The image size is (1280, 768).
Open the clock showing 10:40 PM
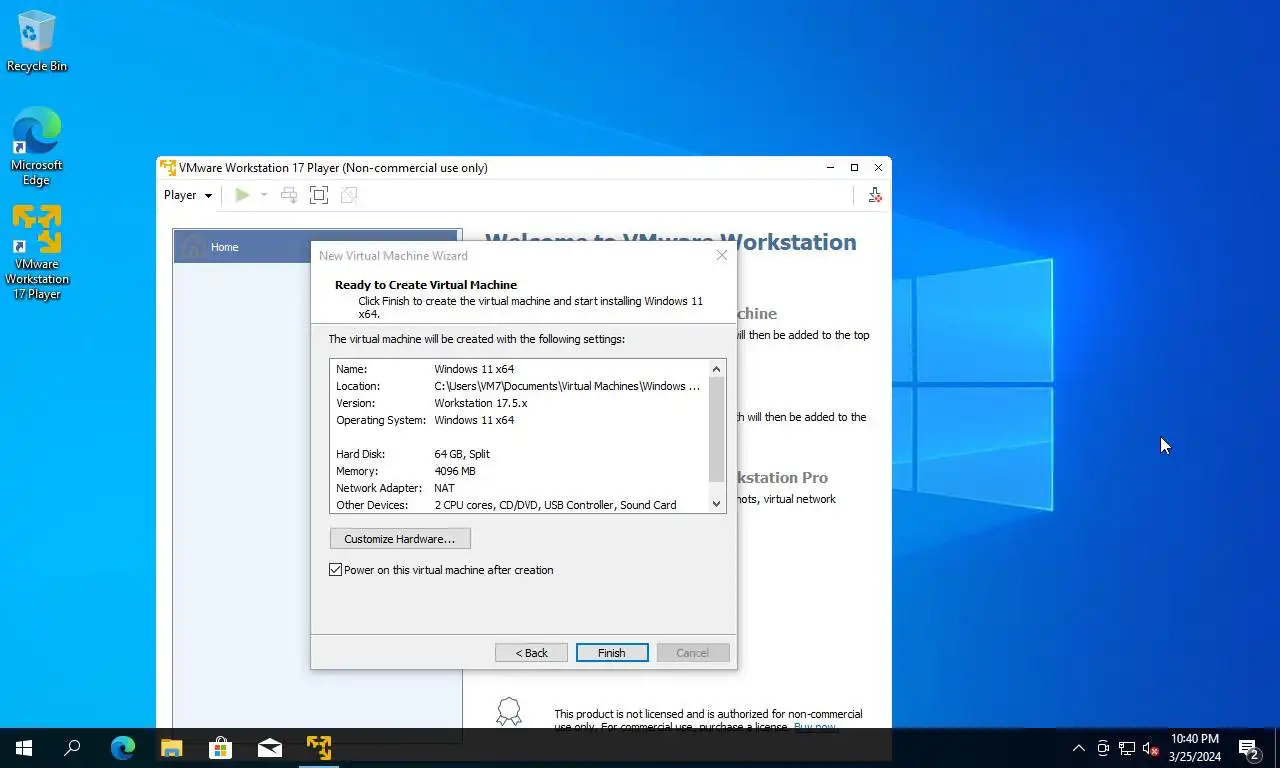pos(1195,748)
